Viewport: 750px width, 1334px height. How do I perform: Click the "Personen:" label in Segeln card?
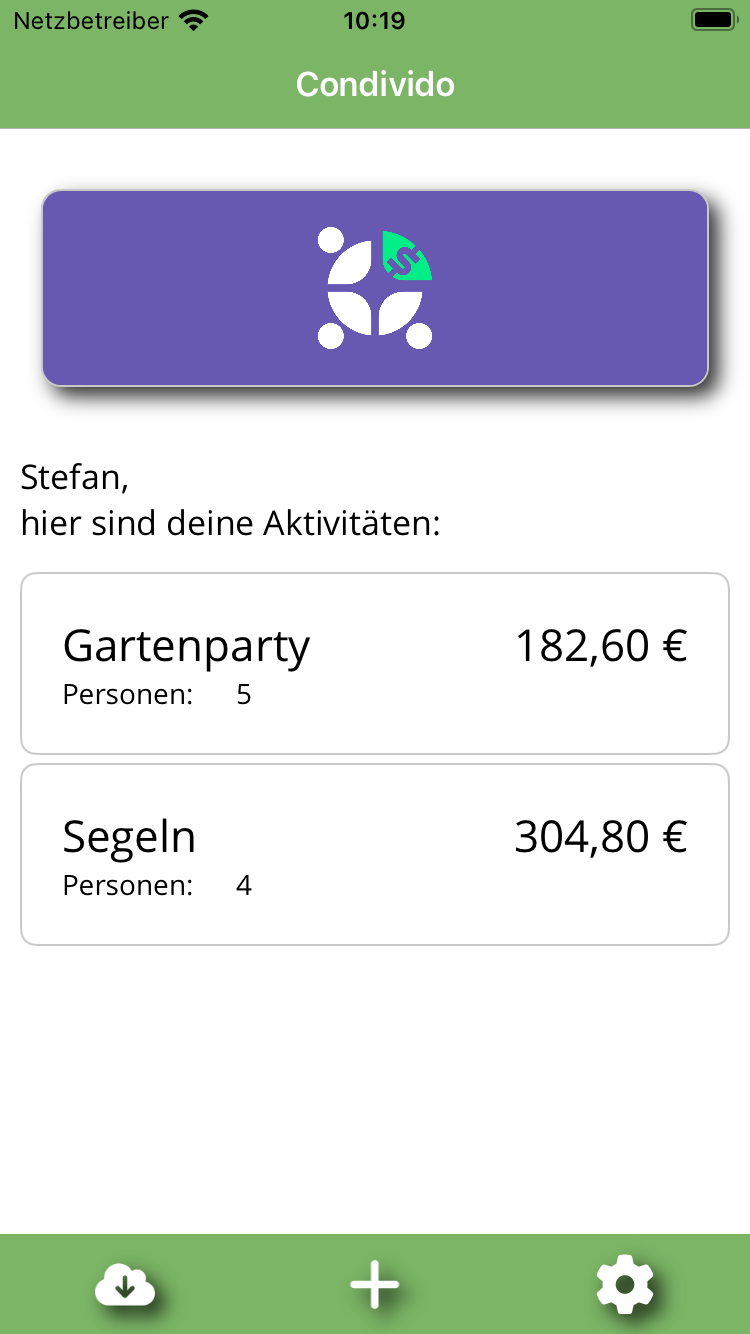click(x=127, y=885)
